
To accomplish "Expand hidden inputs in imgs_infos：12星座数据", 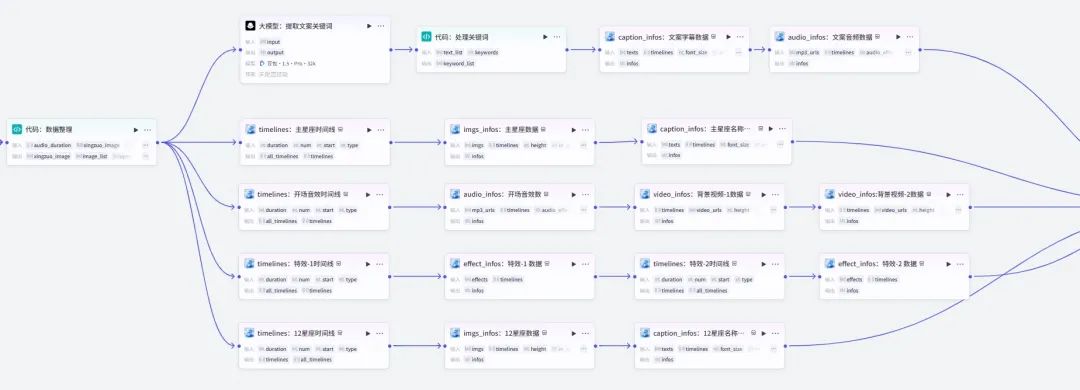I will pyautogui.click(x=584, y=349).
